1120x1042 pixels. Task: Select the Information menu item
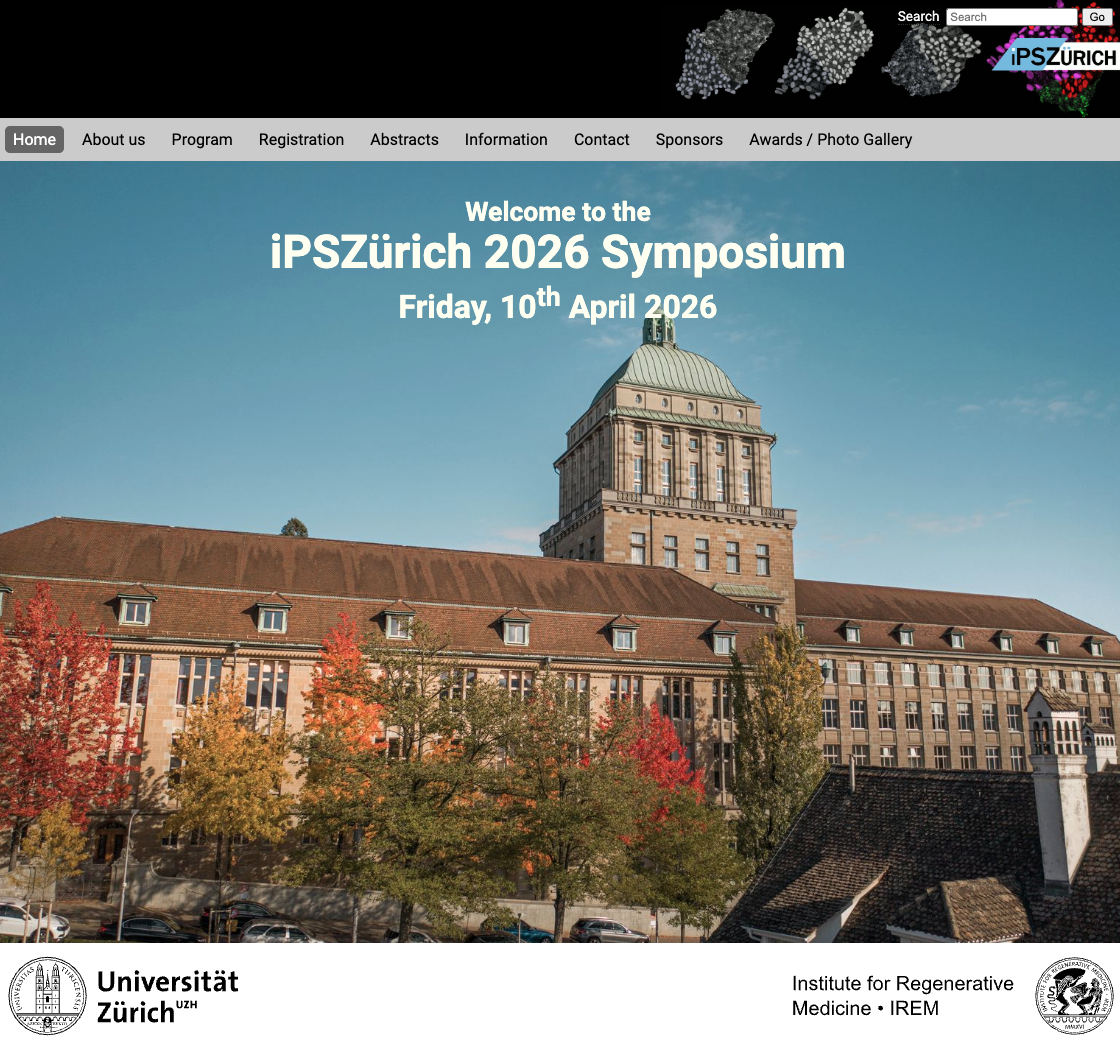pos(506,140)
